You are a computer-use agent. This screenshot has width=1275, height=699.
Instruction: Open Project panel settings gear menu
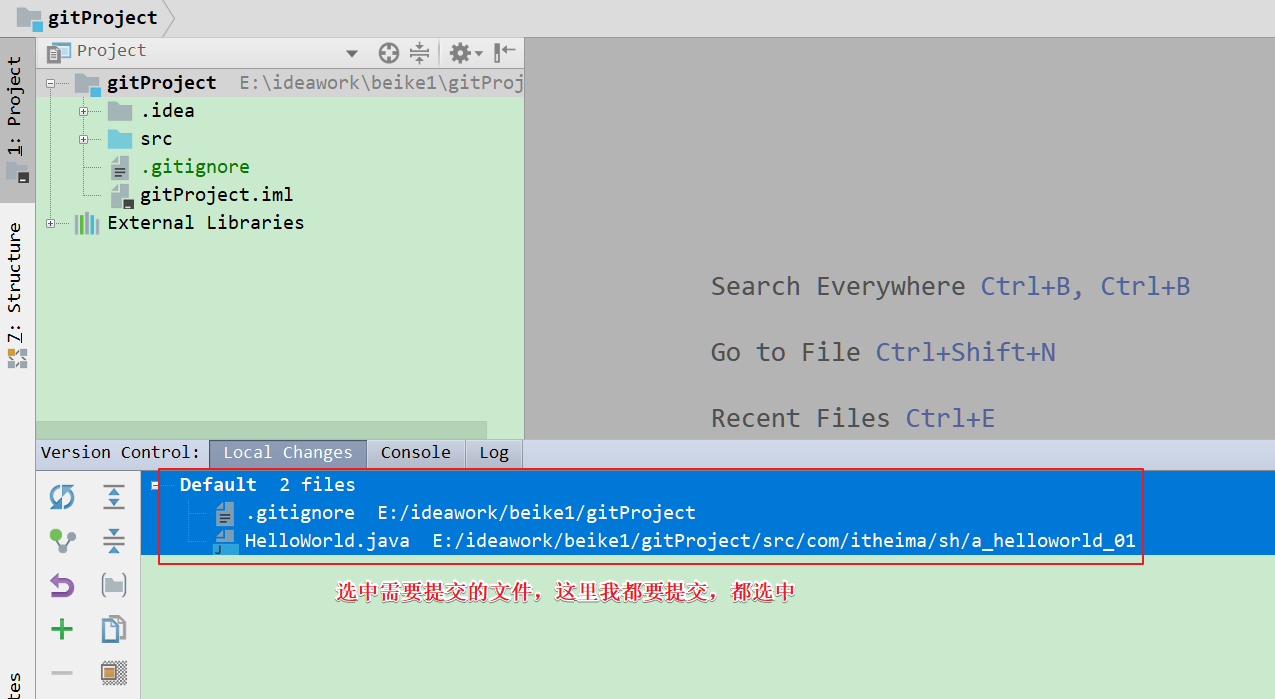point(464,53)
